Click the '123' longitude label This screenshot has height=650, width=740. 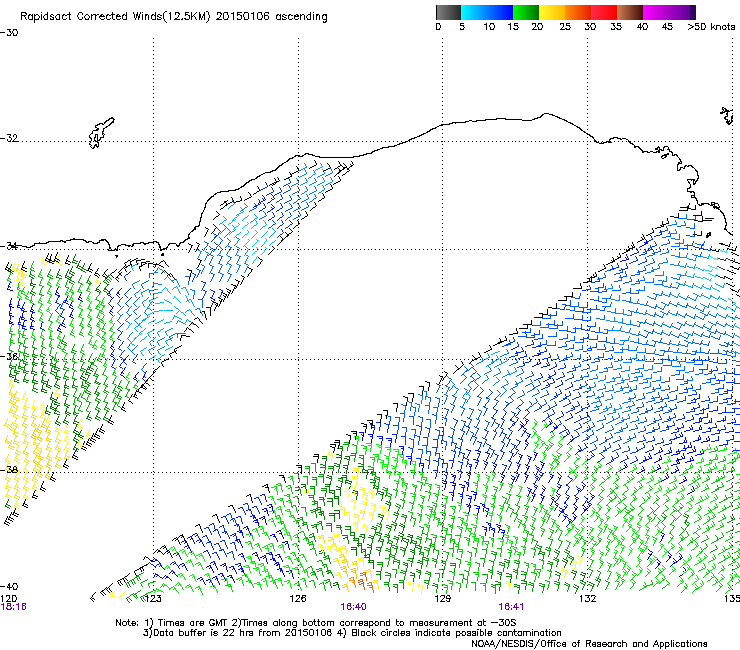click(x=153, y=599)
